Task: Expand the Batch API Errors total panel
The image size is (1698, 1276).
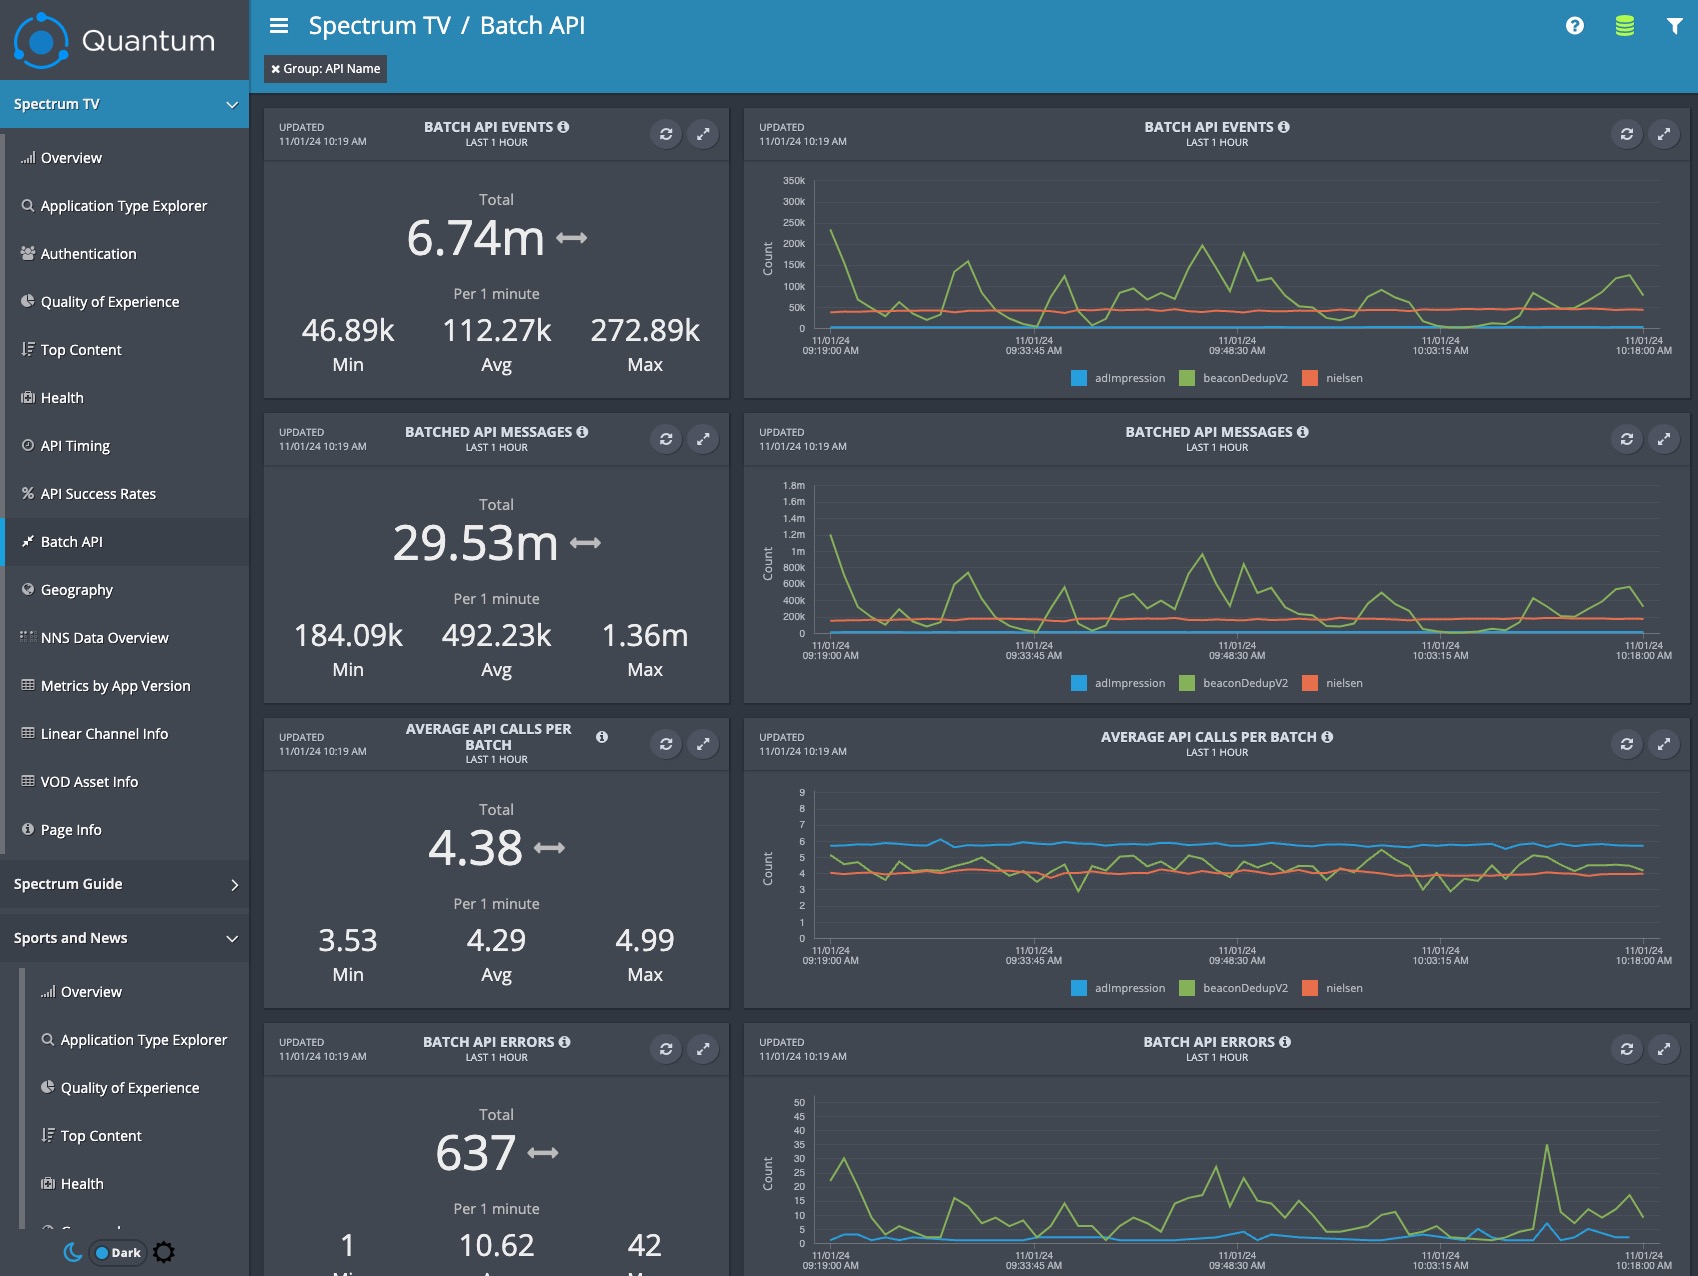Action: (x=703, y=1049)
